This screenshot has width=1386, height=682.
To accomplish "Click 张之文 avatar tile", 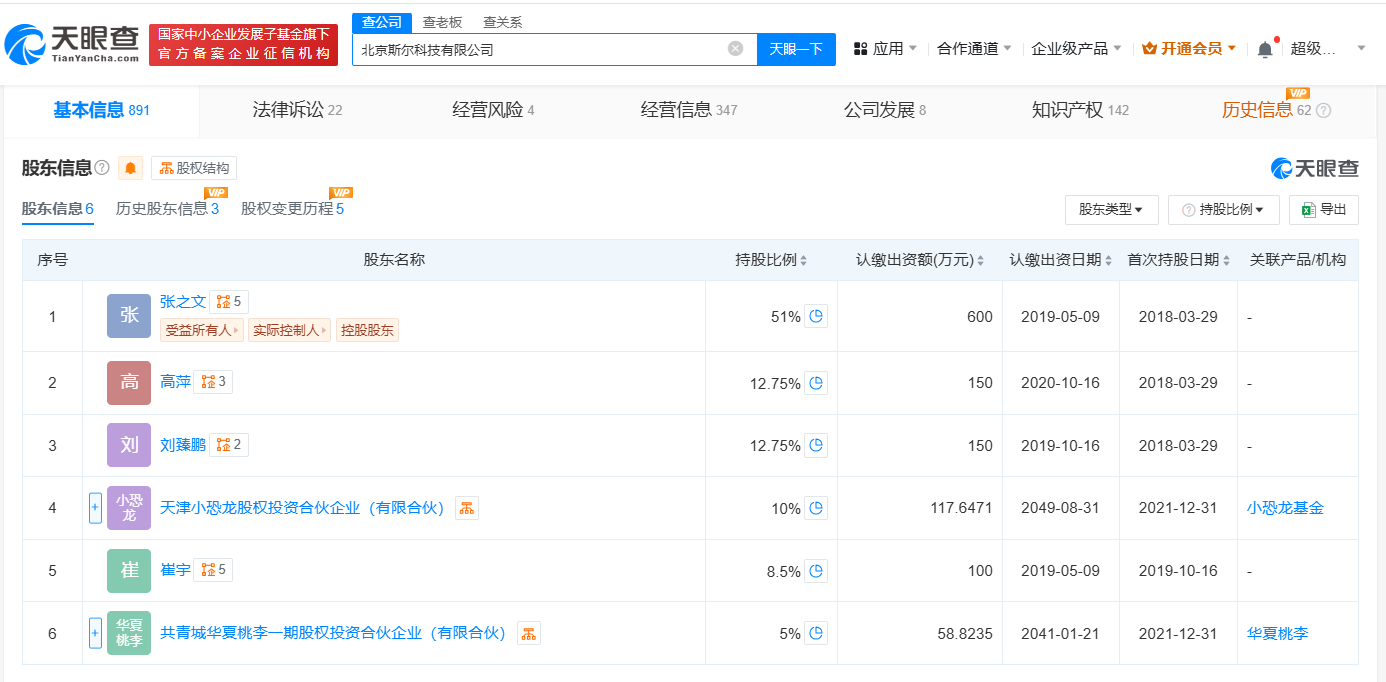I will (129, 315).
